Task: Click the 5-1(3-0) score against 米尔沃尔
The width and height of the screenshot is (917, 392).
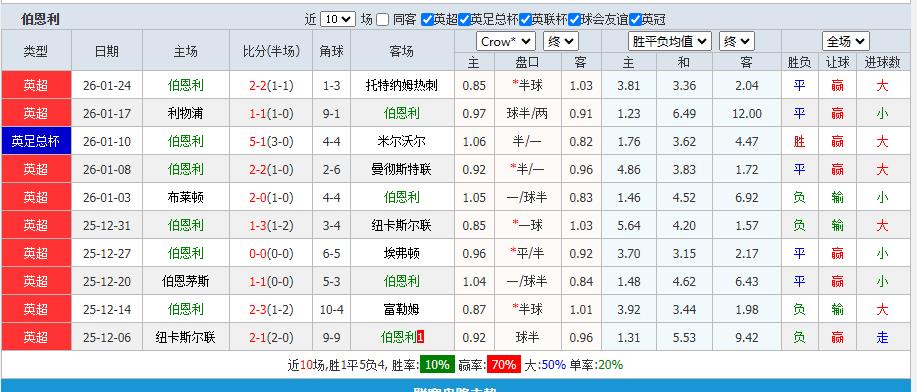Action: (x=271, y=142)
